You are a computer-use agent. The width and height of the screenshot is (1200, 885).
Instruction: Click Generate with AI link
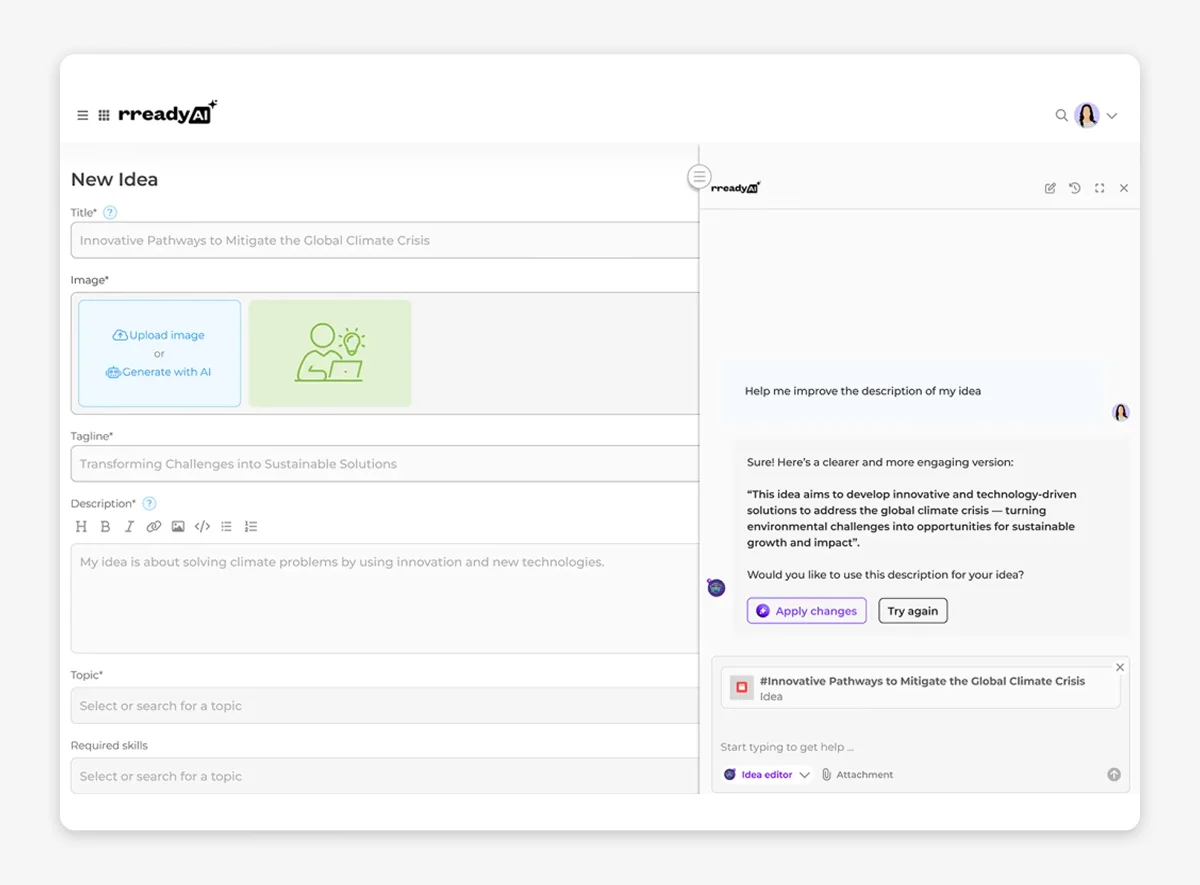click(159, 372)
